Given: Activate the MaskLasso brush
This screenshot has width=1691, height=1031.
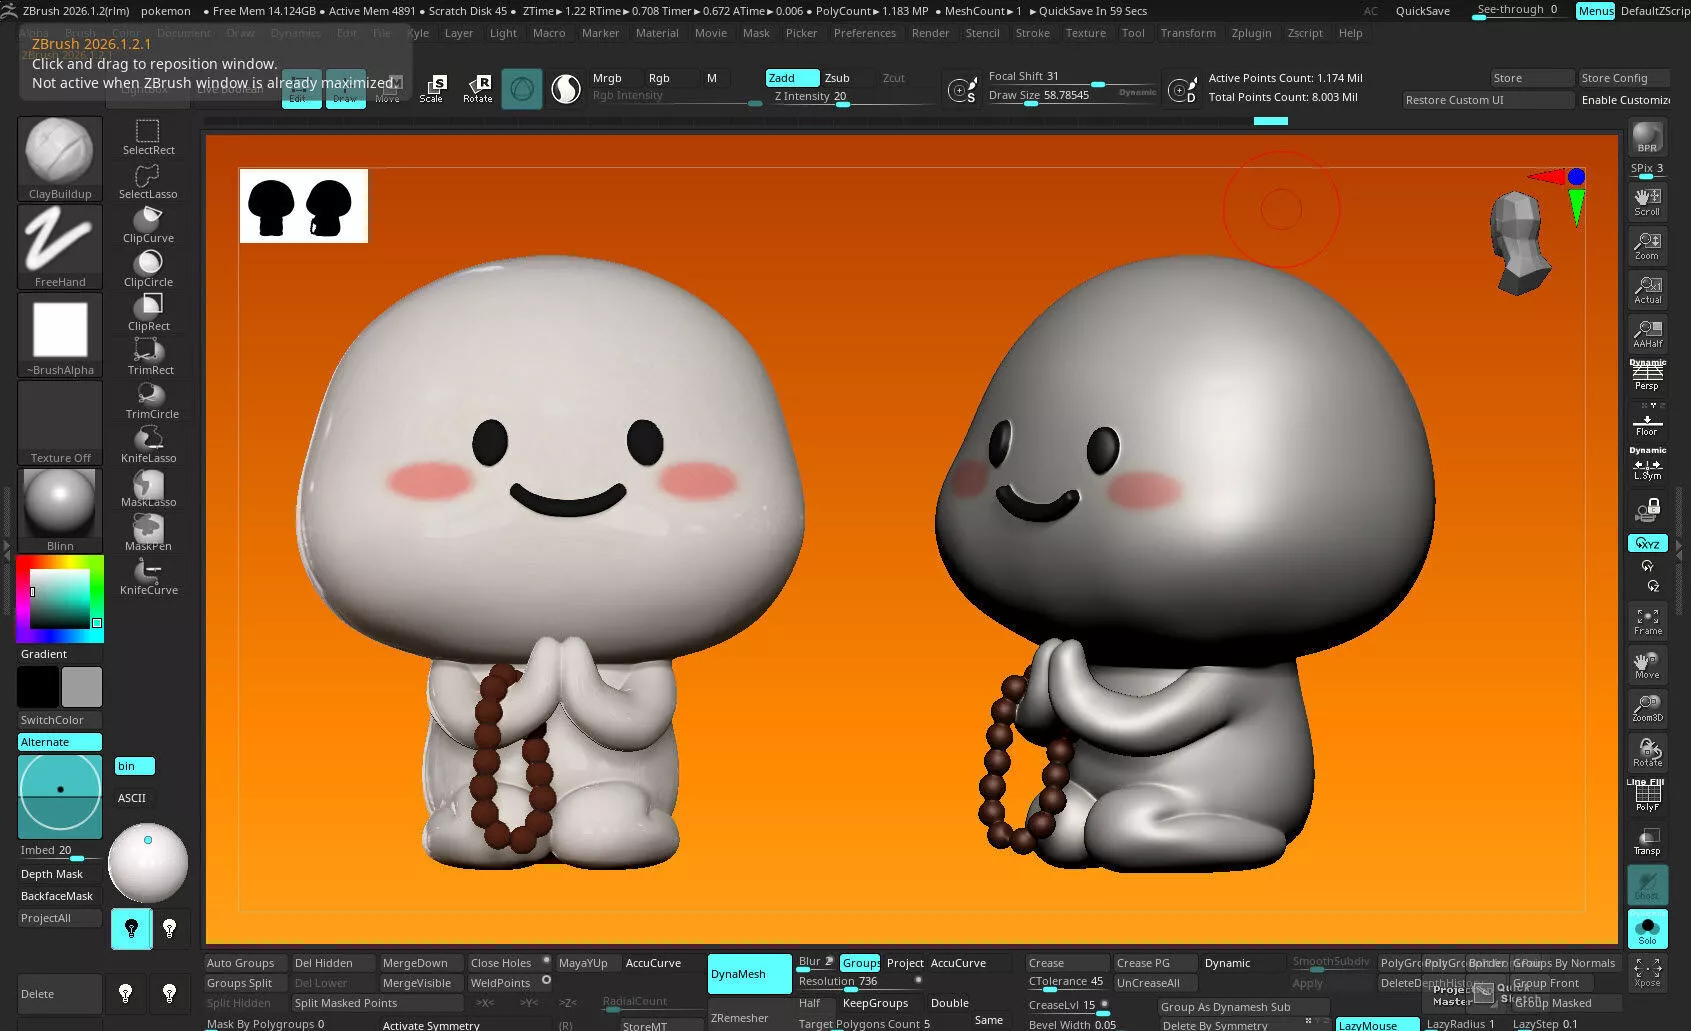Looking at the screenshot, I should (148, 489).
